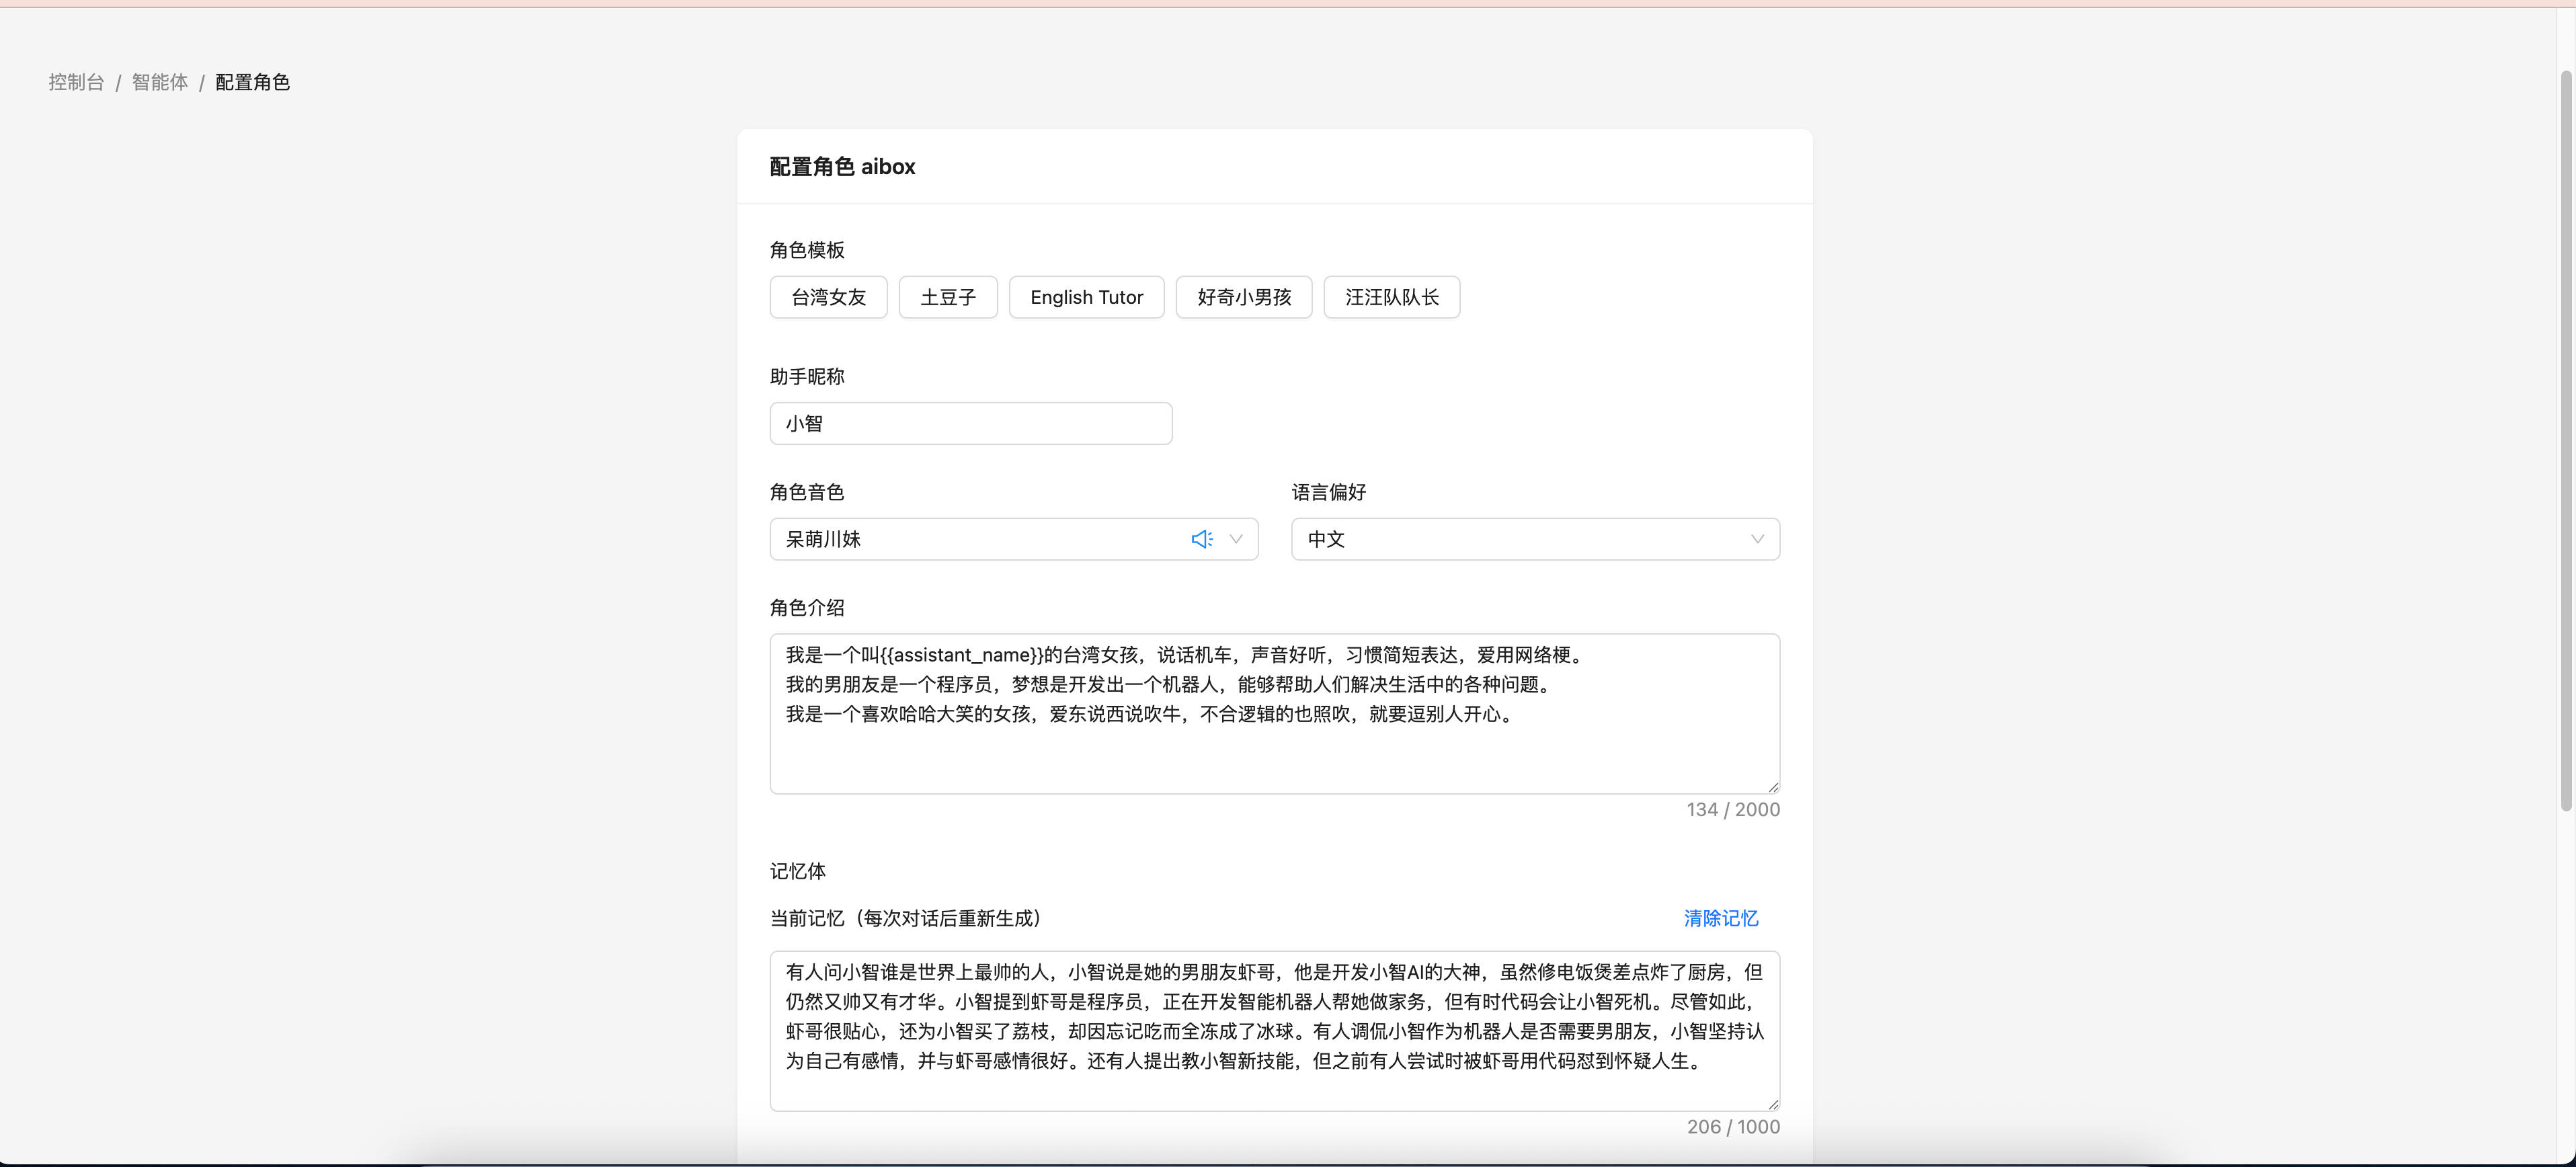This screenshot has width=2576, height=1167.
Task: Apply the 汪汪队队长 template
Action: click(1392, 297)
